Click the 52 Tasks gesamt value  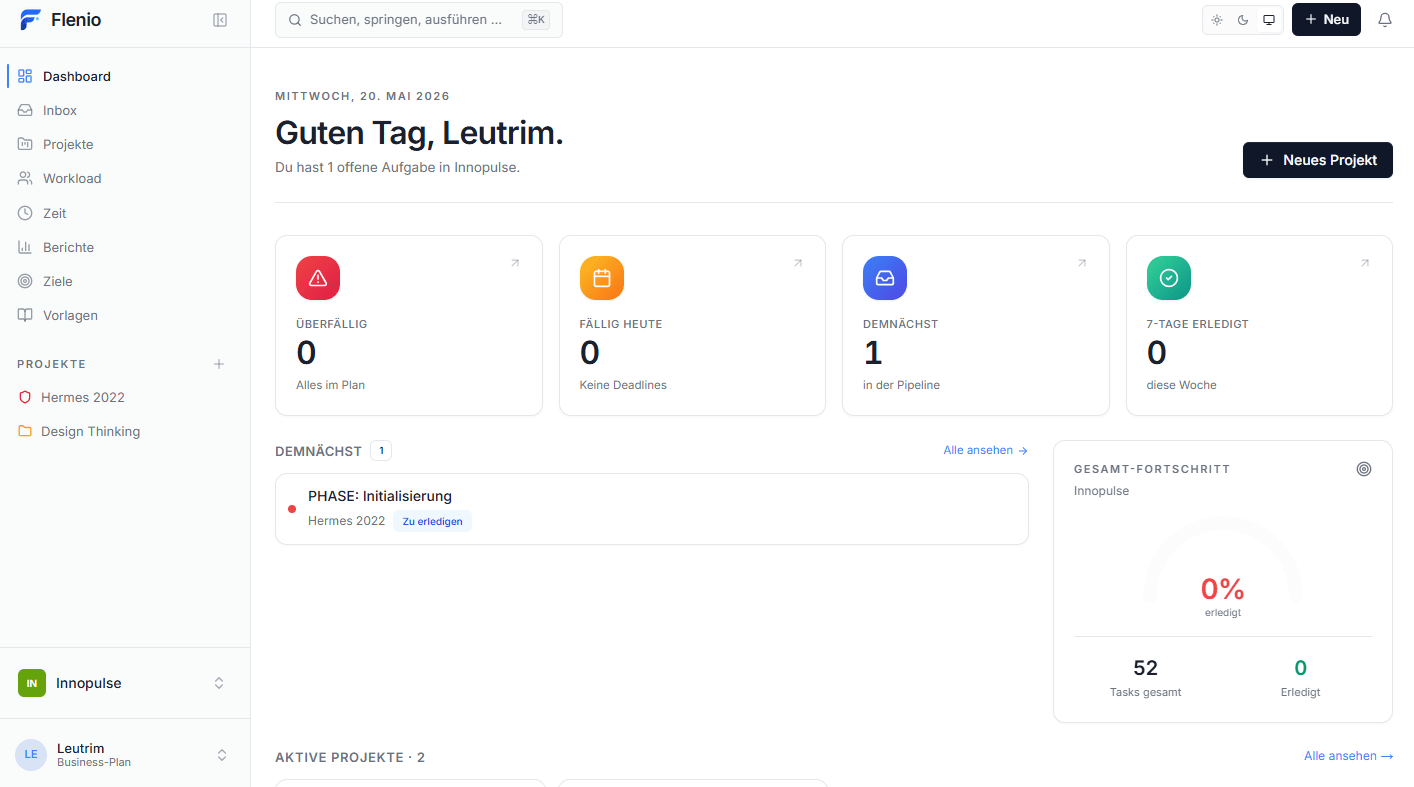tap(1145, 668)
